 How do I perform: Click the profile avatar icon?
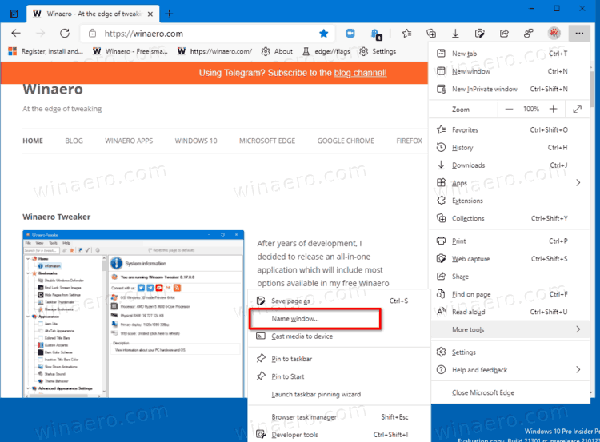click(x=555, y=33)
